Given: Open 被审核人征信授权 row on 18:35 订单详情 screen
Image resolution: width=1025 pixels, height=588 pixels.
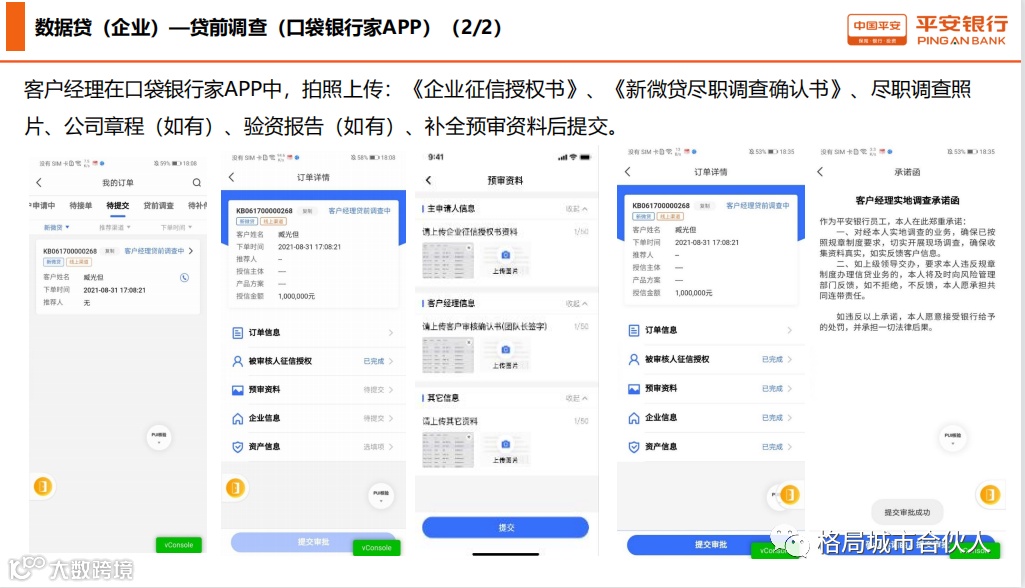Looking at the screenshot, I should (711, 359).
